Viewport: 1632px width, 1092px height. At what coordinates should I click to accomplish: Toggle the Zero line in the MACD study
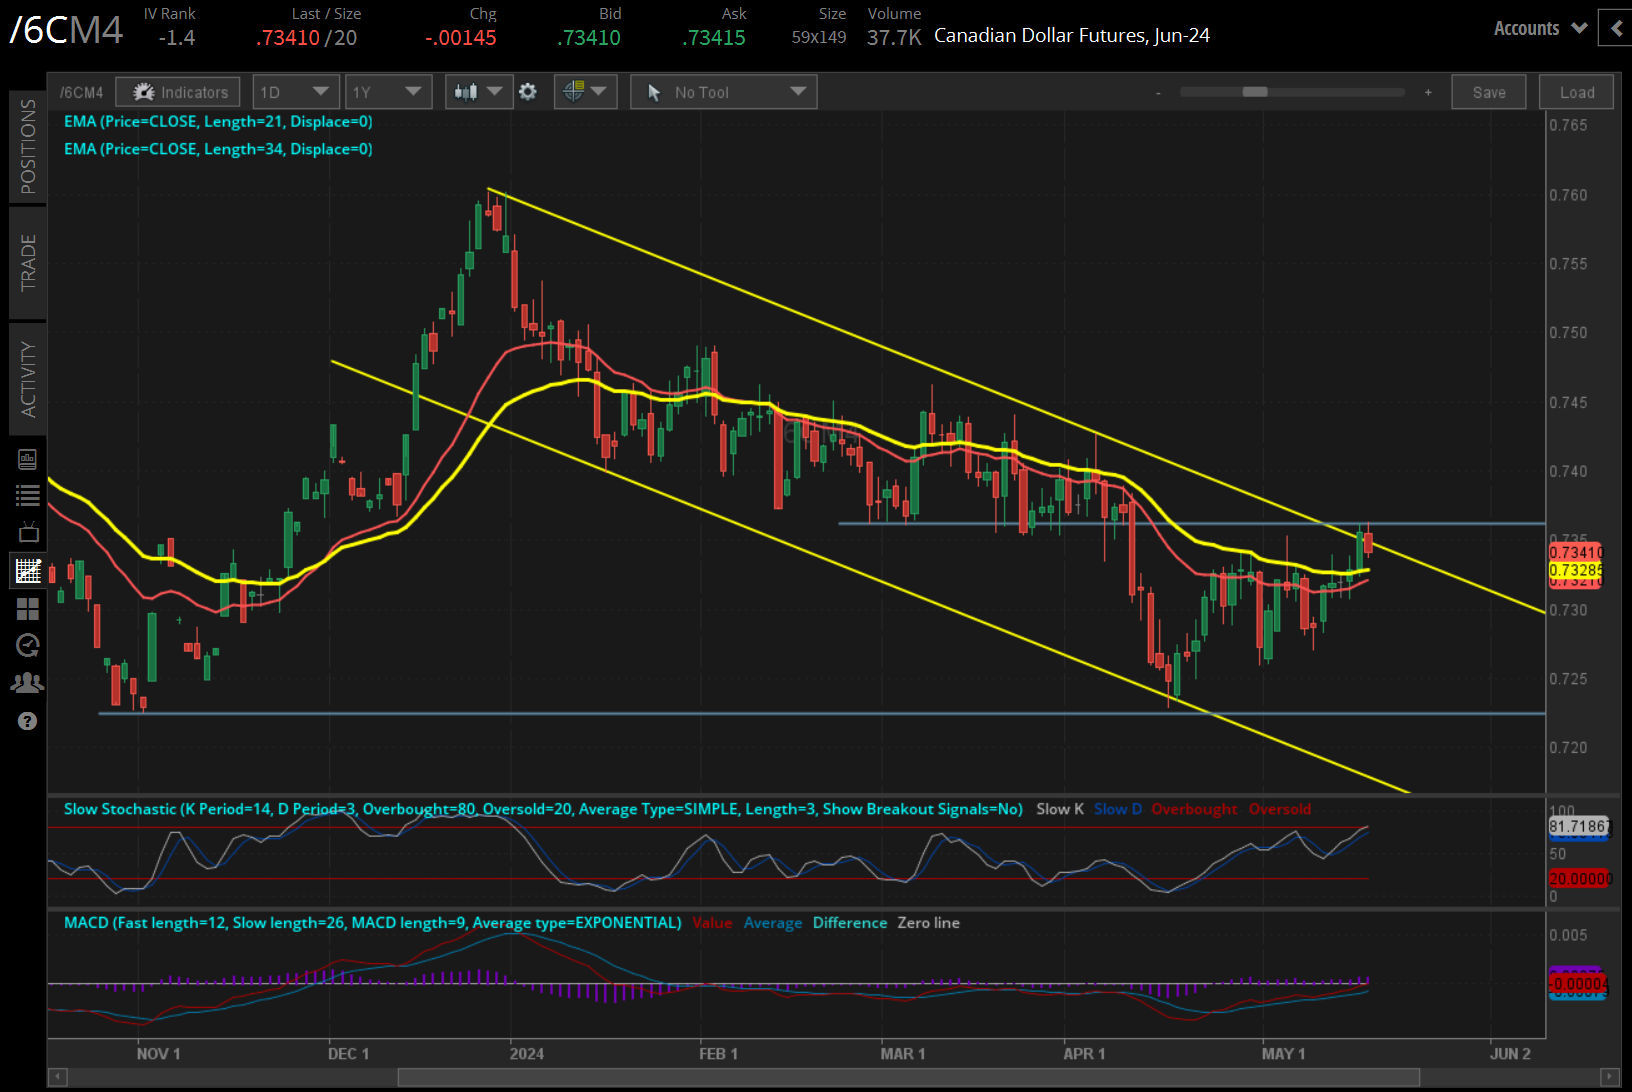[x=928, y=922]
